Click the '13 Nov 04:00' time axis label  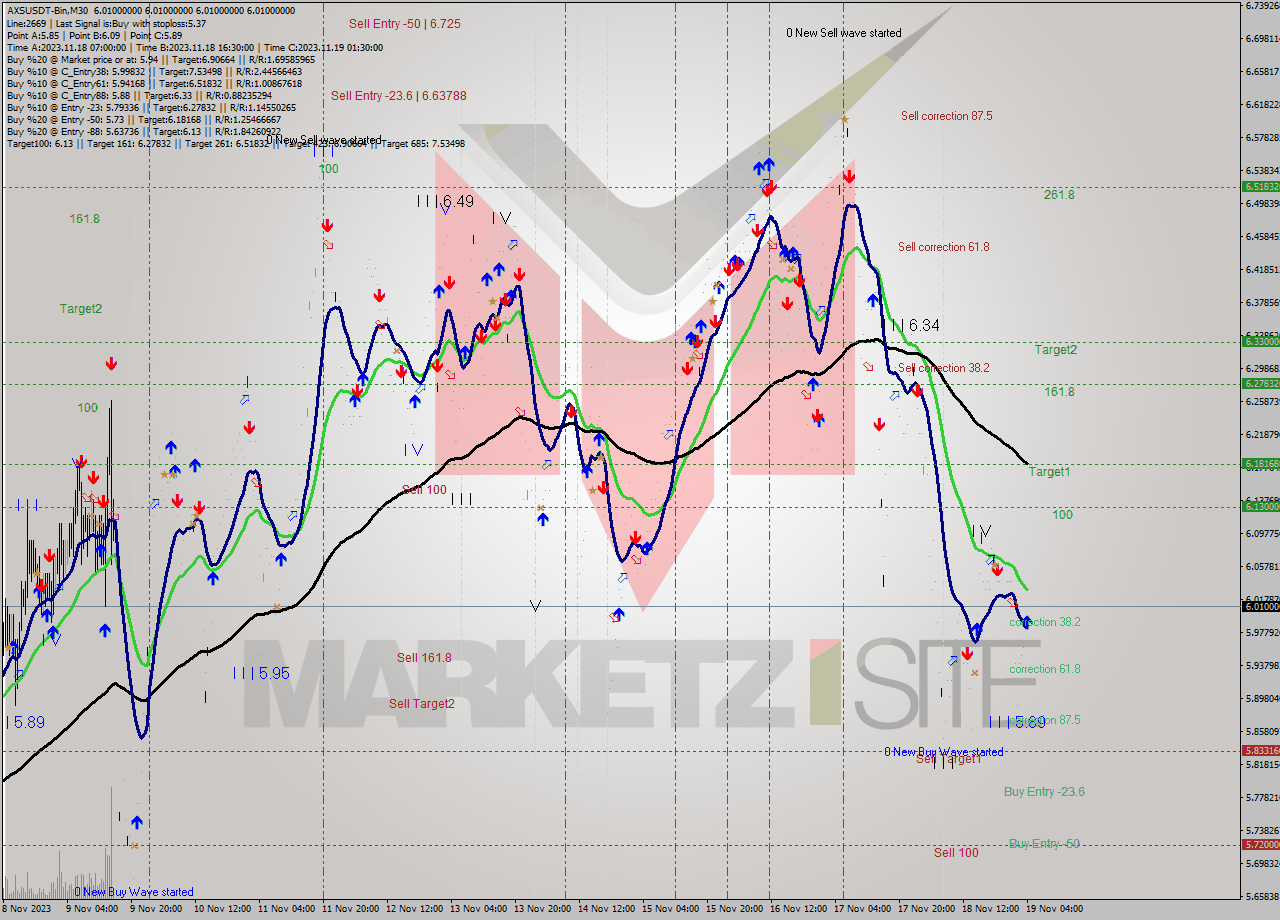point(479,909)
